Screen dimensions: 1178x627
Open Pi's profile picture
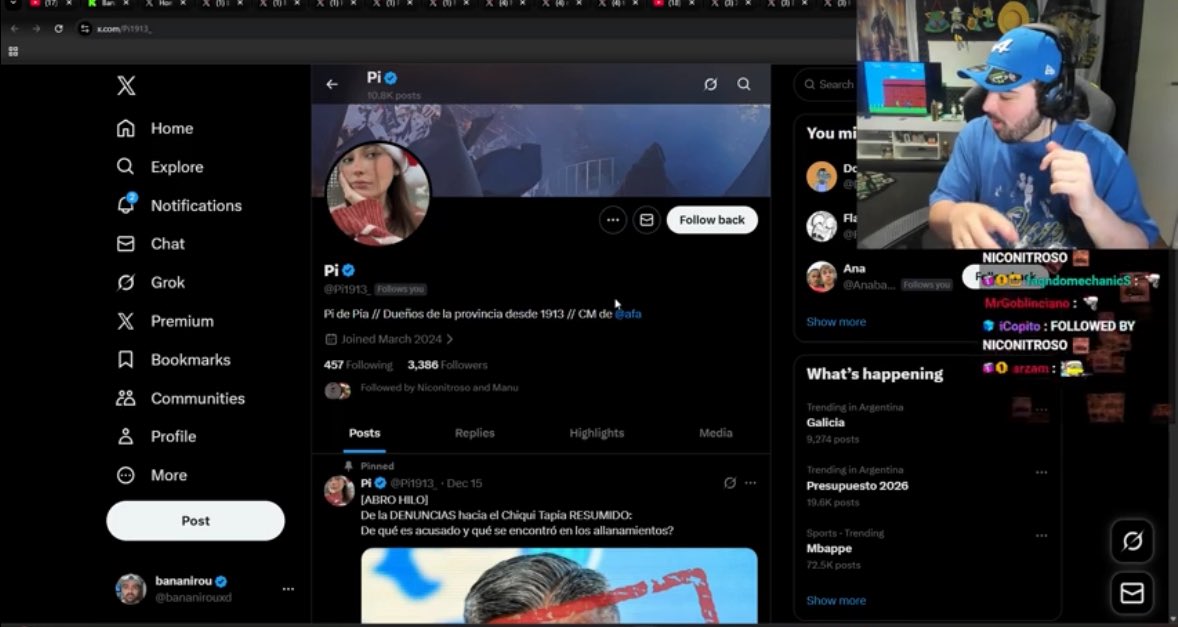click(378, 194)
